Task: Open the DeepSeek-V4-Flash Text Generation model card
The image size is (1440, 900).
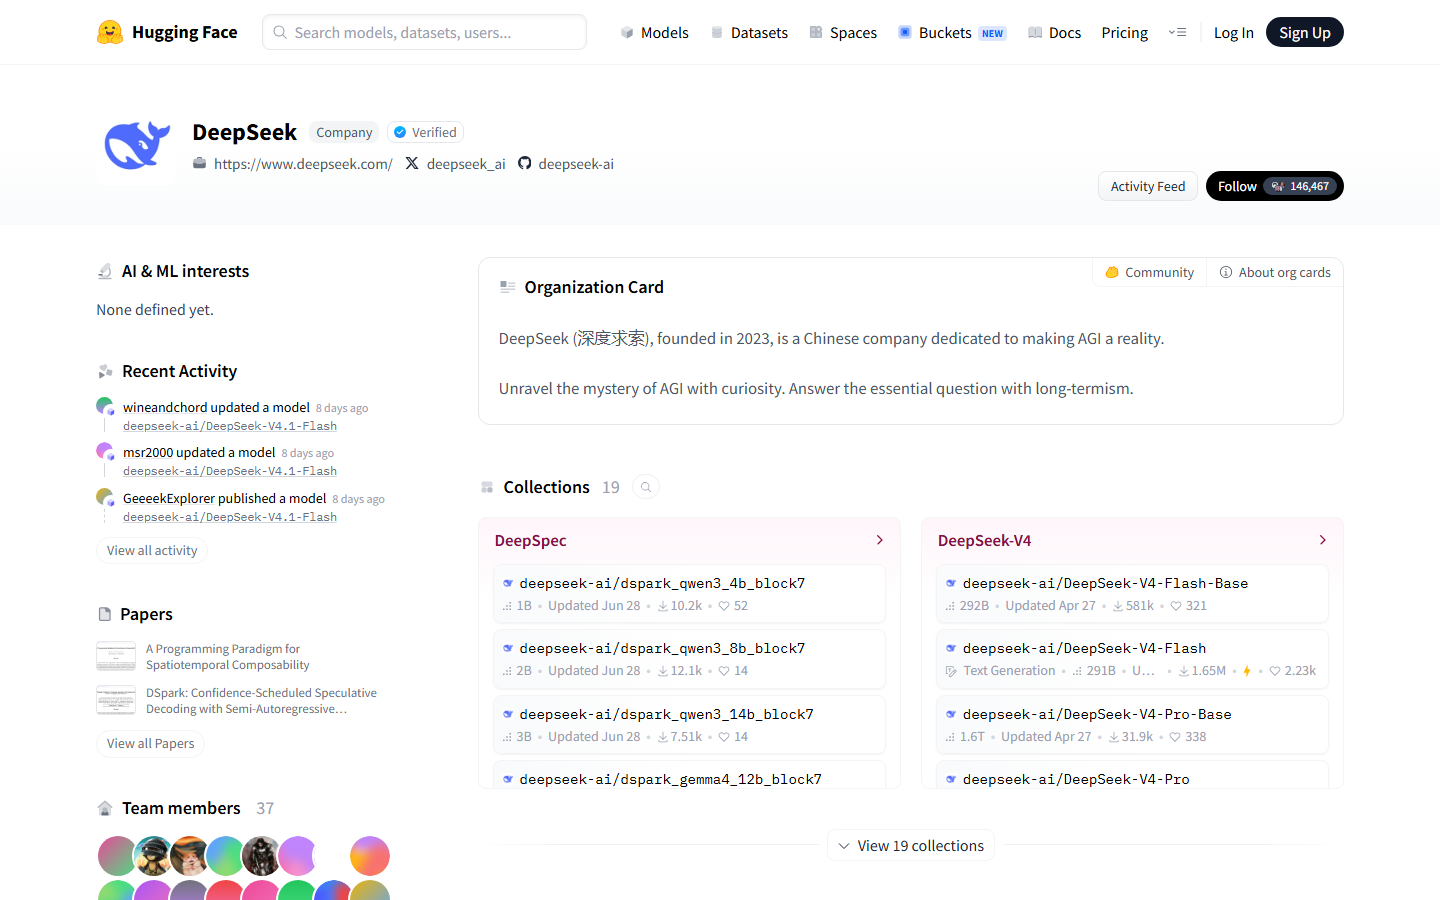Action: click(x=1132, y=659)
